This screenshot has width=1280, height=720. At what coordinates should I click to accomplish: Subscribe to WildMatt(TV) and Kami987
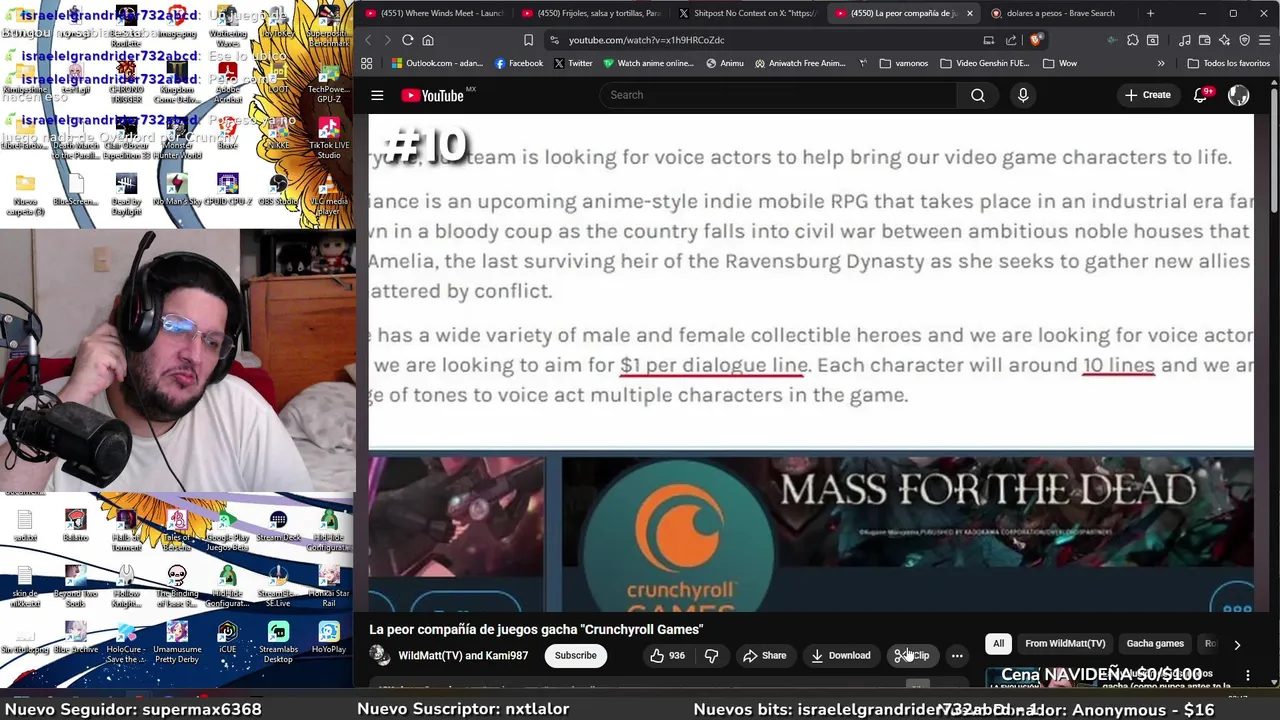pyautogui.click(x=576, y=656)
